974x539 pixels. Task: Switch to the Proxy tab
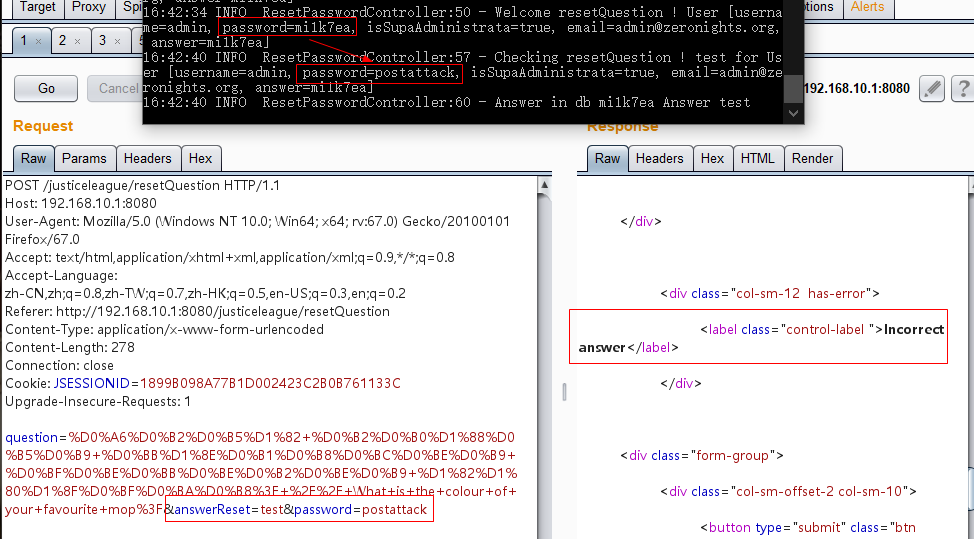pos(89,7)
